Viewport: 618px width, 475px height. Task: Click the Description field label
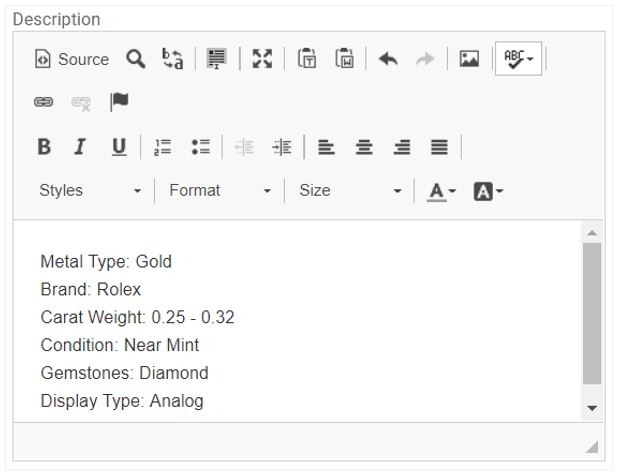tap(56, 19)
